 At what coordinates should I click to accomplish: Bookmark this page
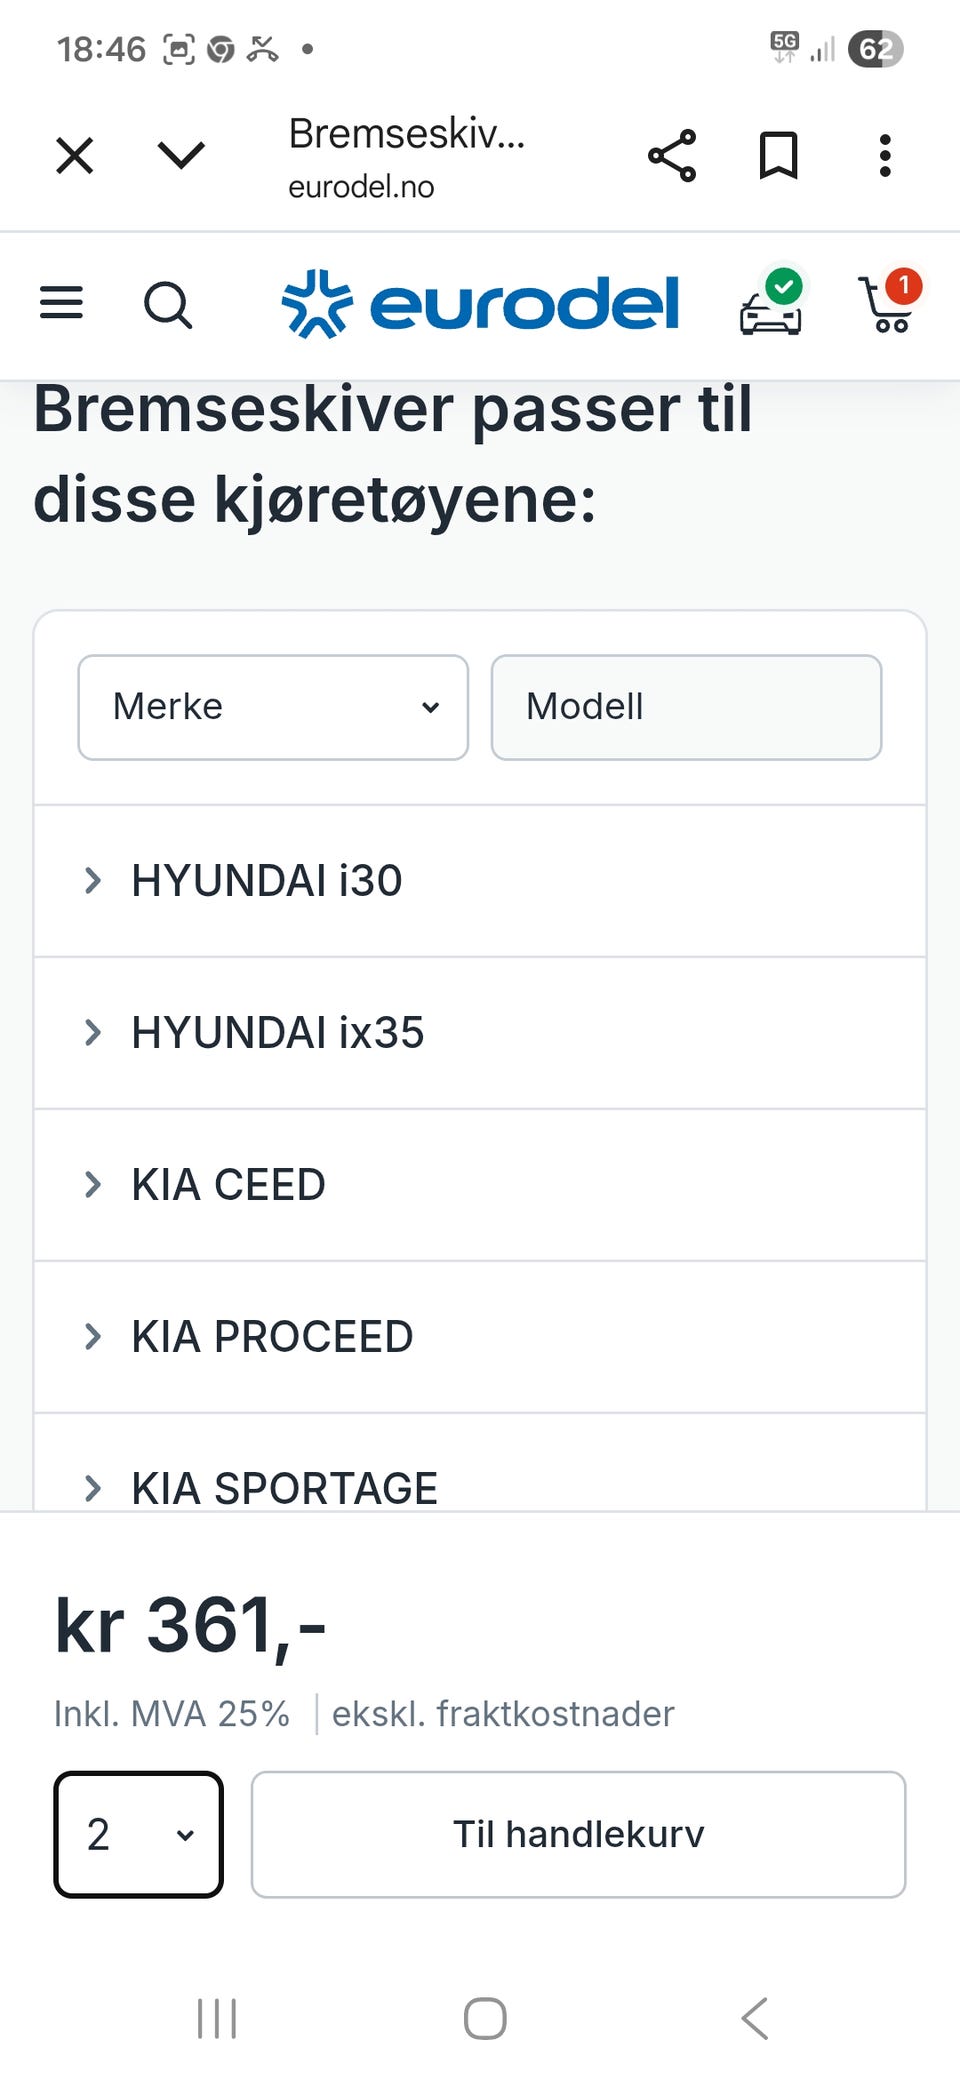pyautogui.click(x=778, y=156)
